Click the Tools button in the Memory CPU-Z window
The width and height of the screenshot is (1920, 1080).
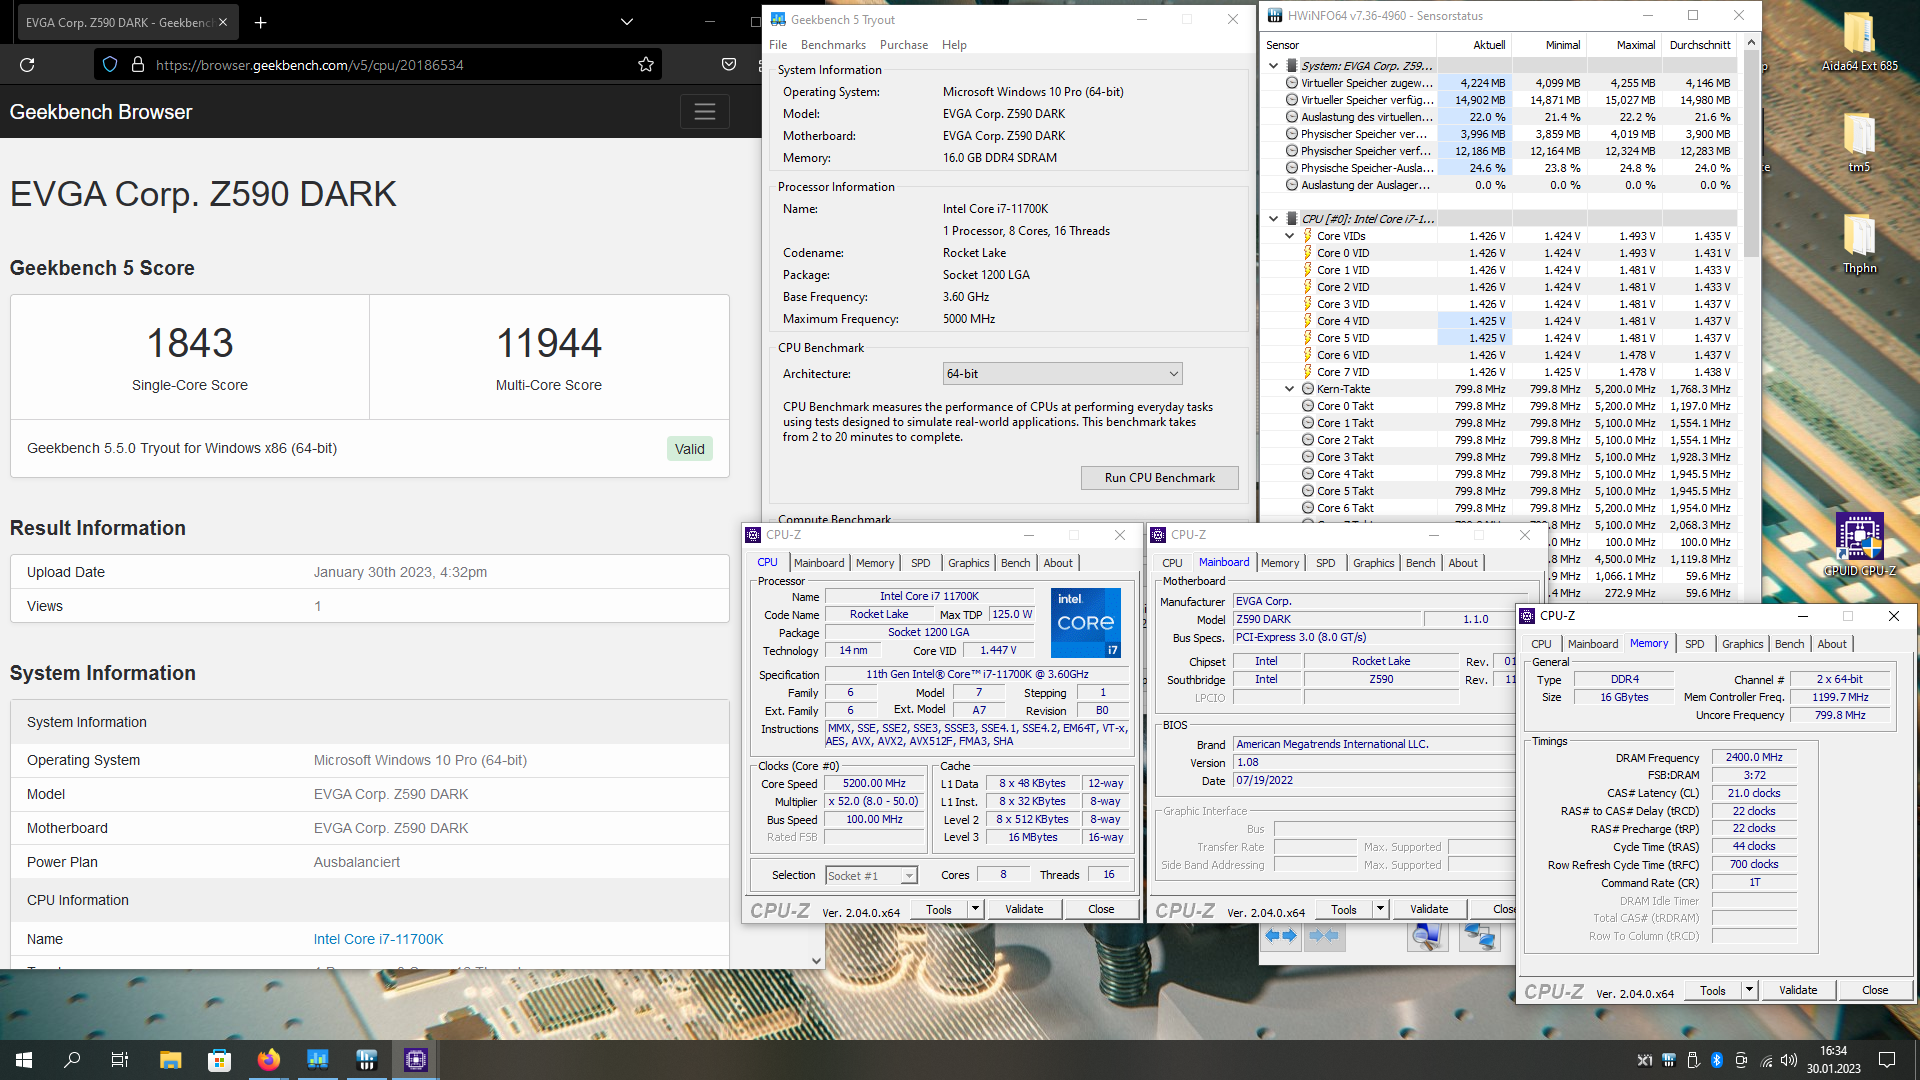1713,990
